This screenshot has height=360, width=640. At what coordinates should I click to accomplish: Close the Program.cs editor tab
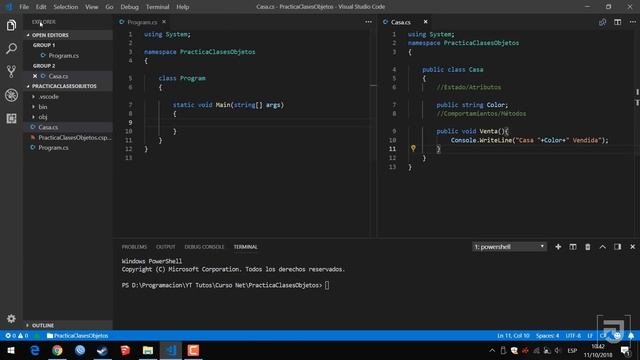164,22
